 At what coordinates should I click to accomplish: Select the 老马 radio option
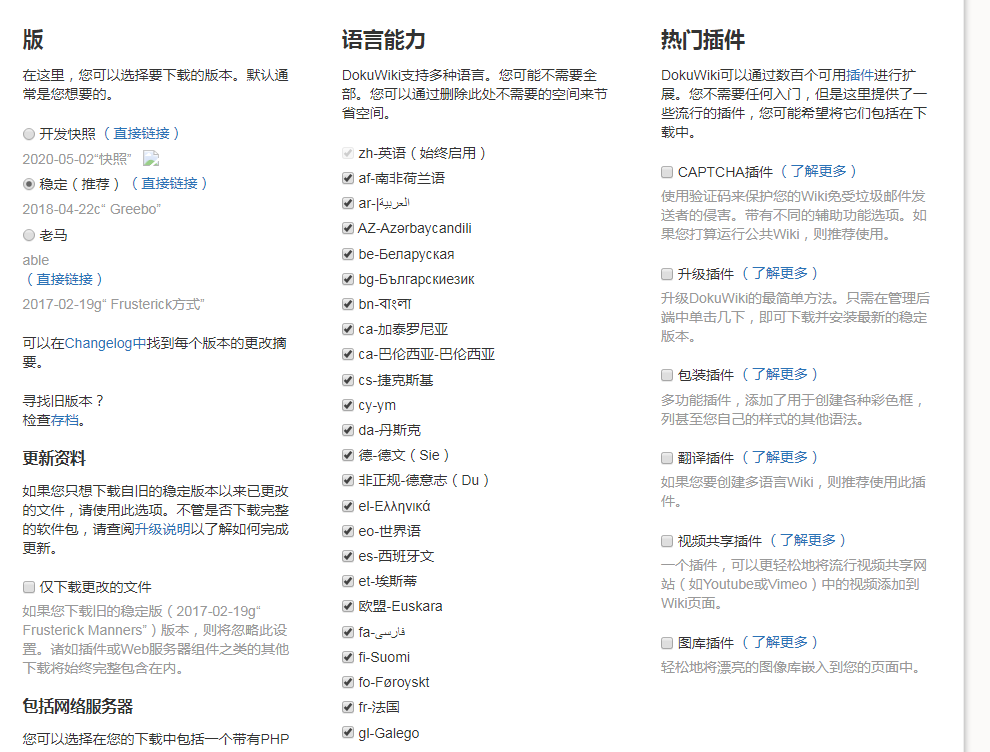point(28,235)
